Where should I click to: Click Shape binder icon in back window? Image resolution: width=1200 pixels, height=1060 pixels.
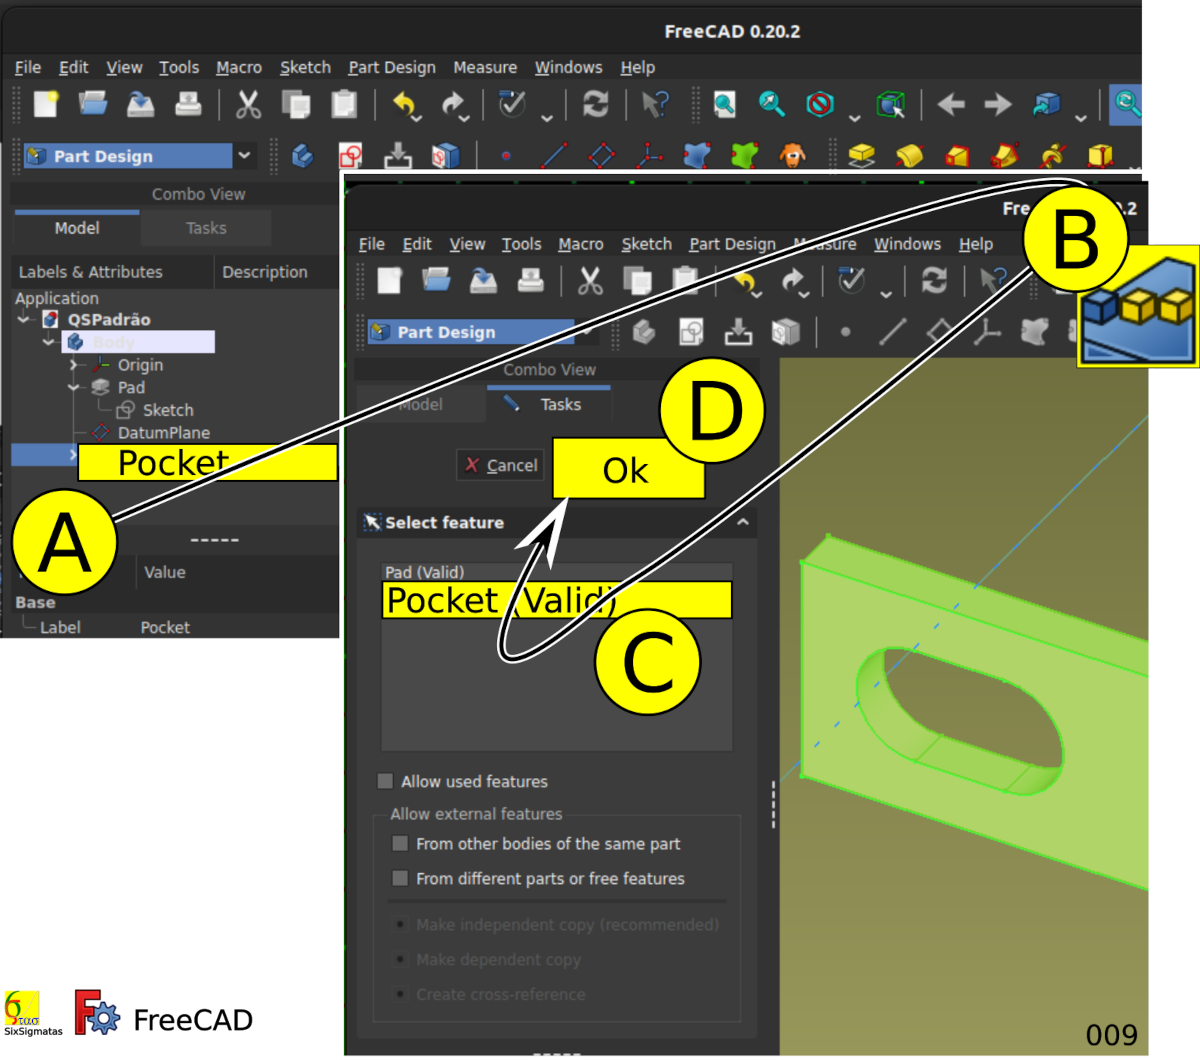click(x=697, y=156)
